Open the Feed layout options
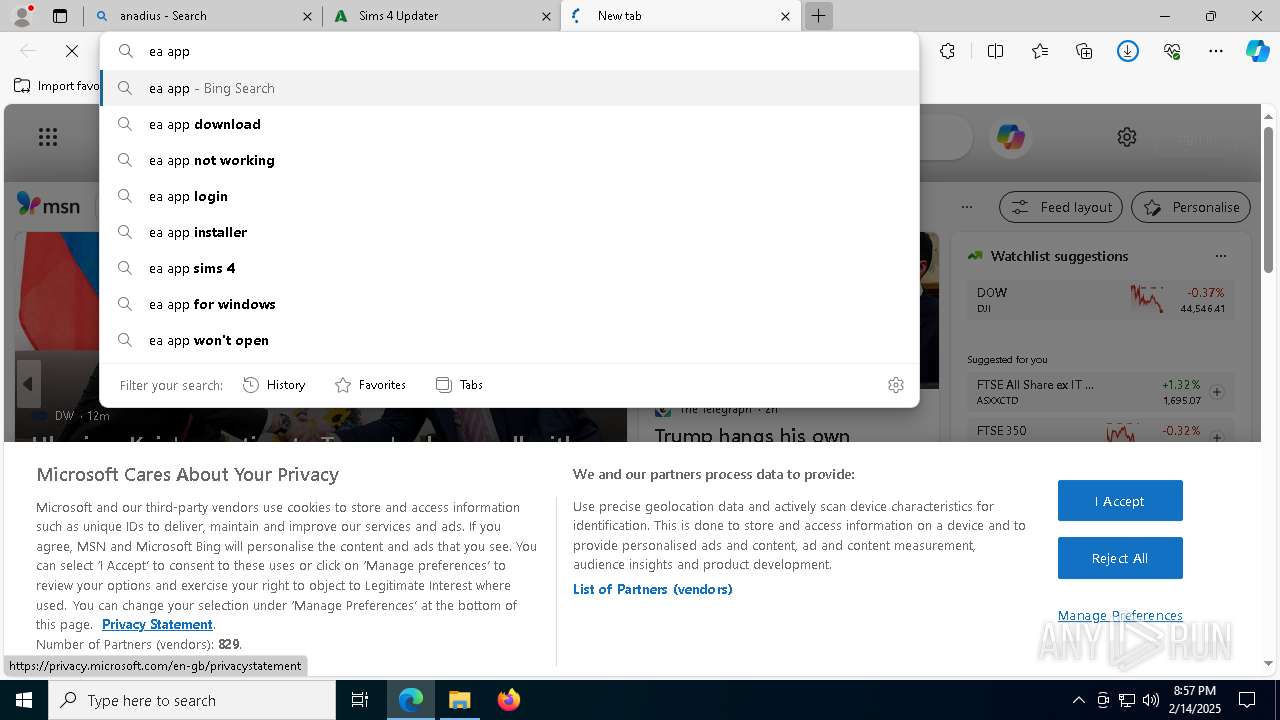Image resolution: width=1280 pixels, height=720 pixels. [1061, 207]
